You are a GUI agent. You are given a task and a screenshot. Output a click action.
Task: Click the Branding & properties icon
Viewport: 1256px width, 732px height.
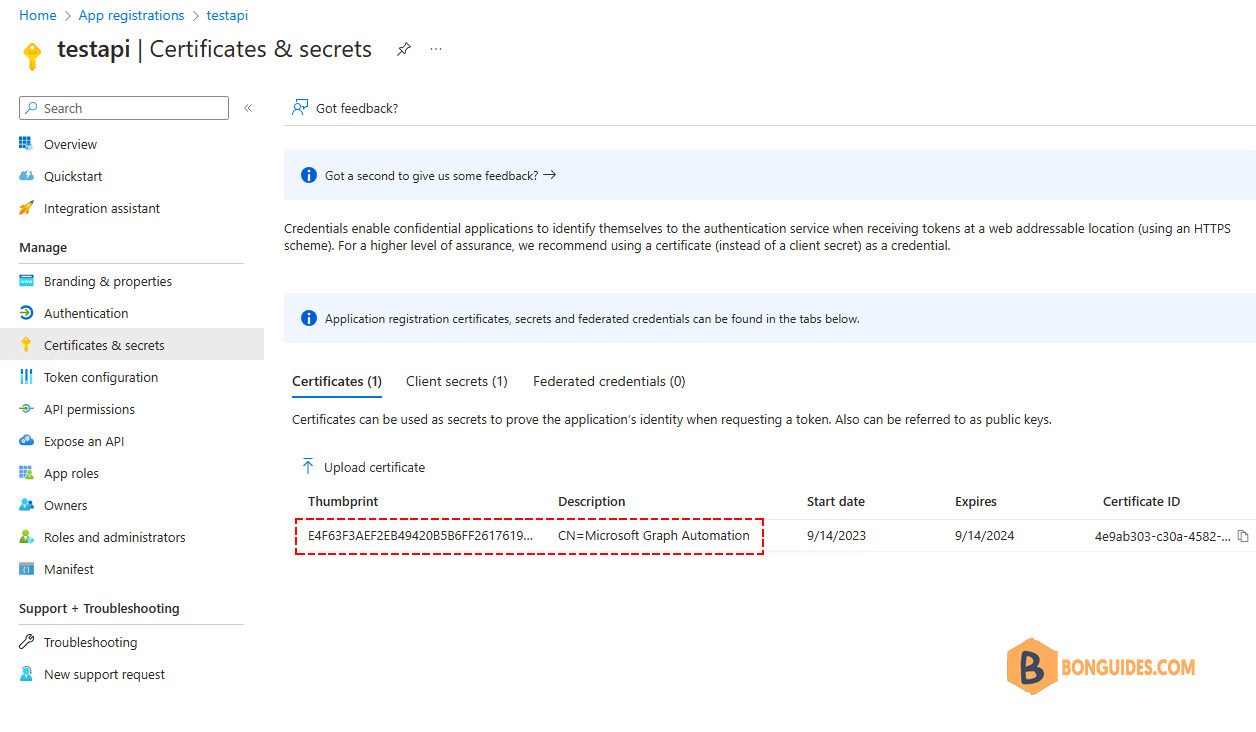[26, 281]
